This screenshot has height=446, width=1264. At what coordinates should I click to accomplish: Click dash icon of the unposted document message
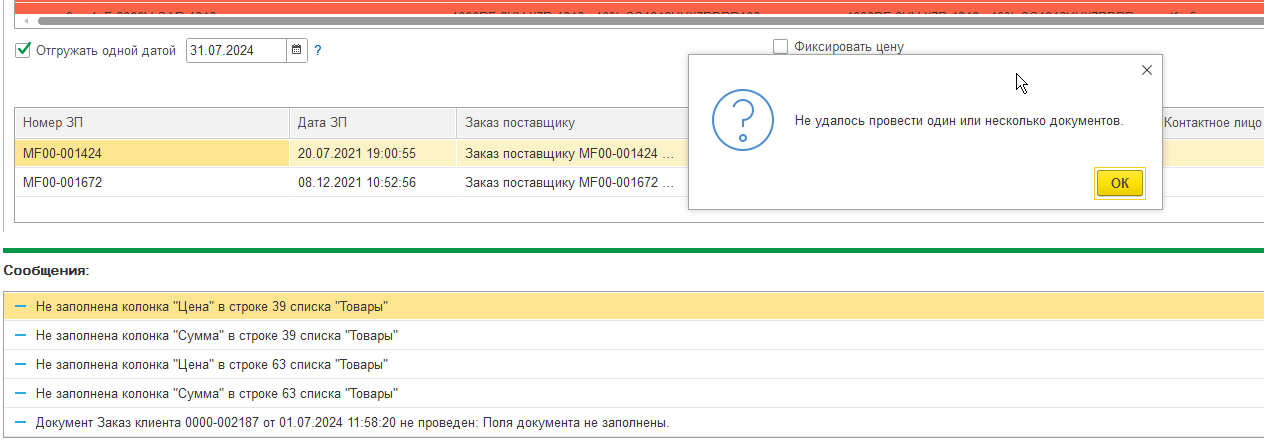[20, 422]
